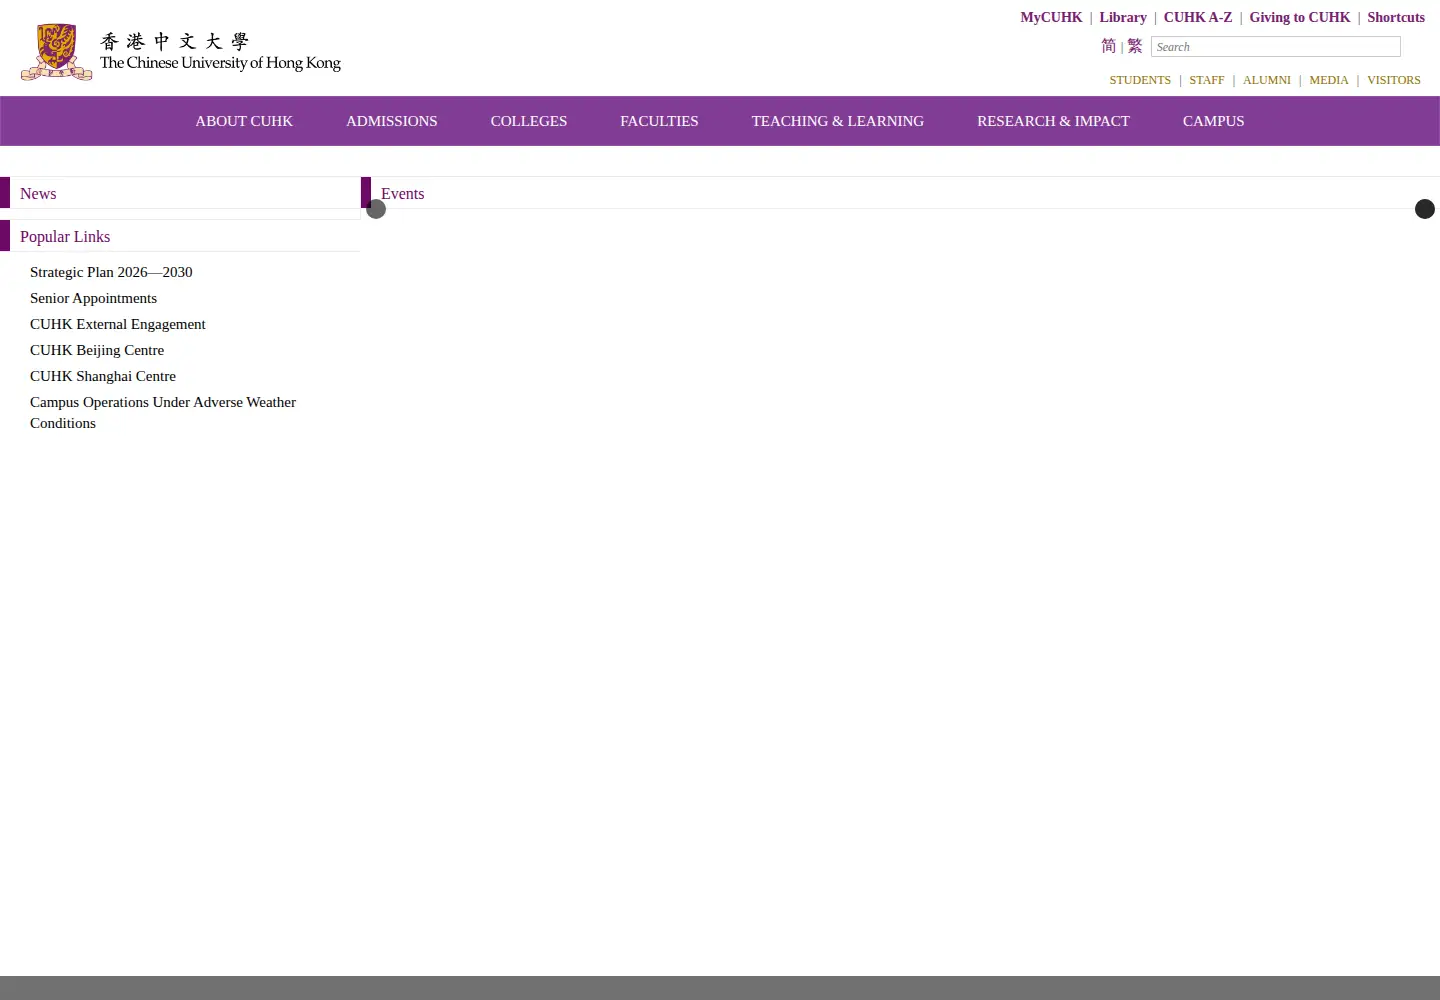The height and width of the screenshot is (1000, 1440).
Task: Select the News section heading
Action: (x=38, y=194)
